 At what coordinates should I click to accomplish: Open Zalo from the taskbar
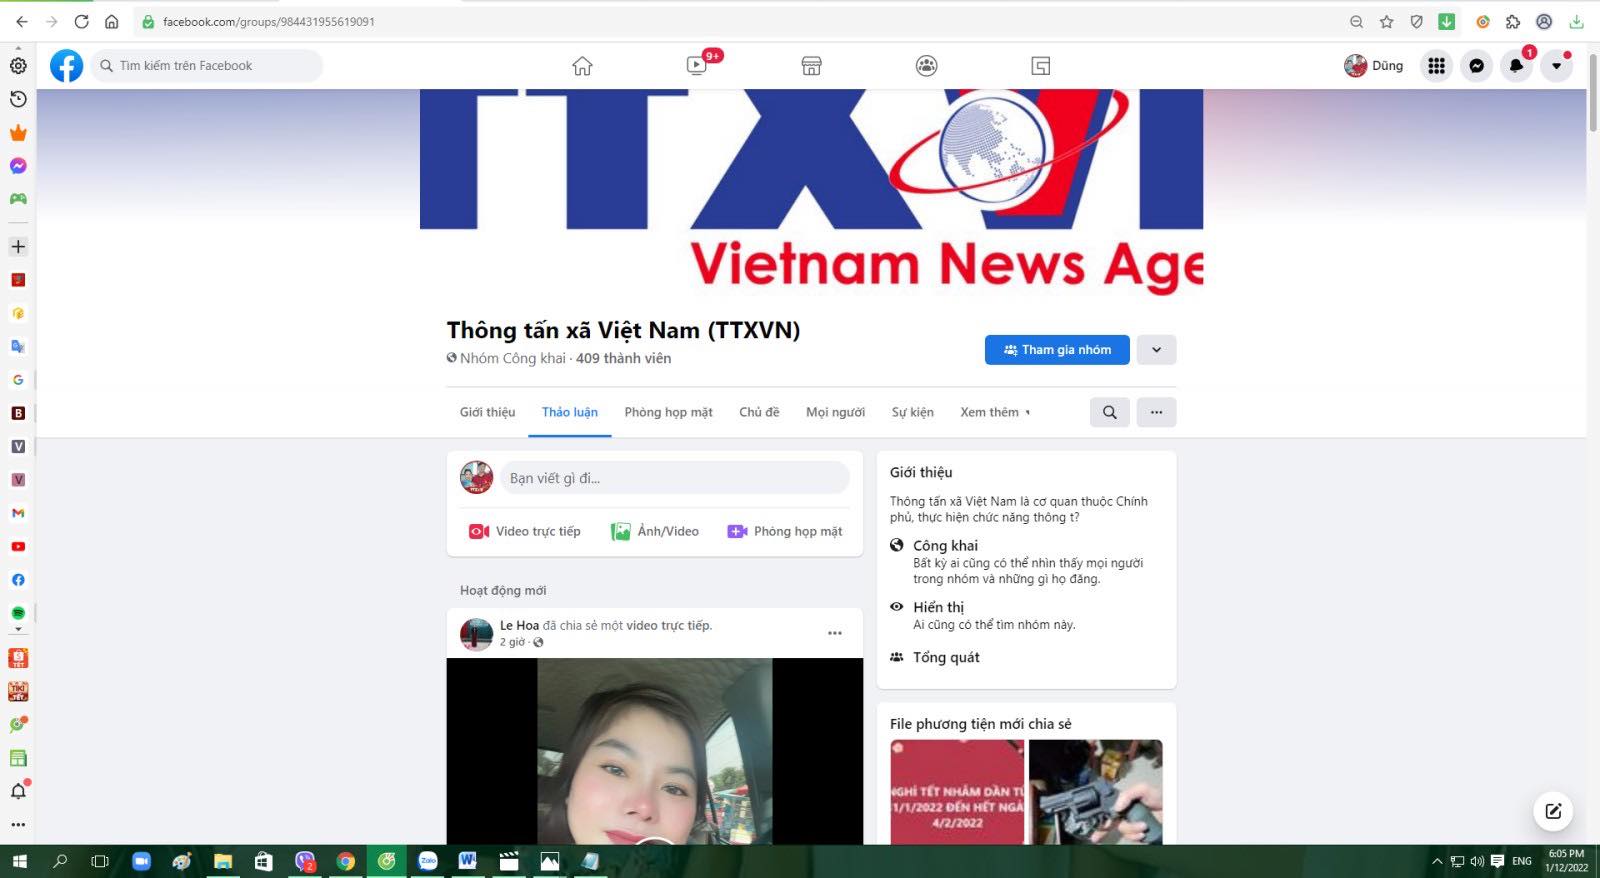[428, 861]
